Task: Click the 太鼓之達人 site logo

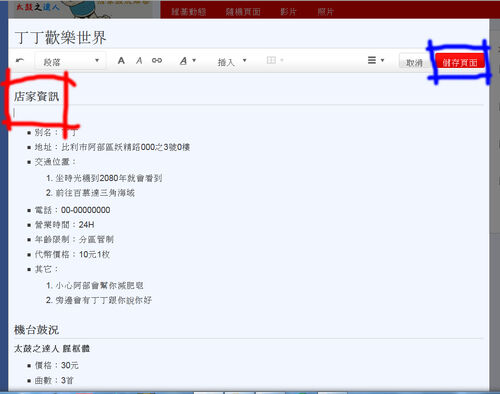Action: coord(38,7)
